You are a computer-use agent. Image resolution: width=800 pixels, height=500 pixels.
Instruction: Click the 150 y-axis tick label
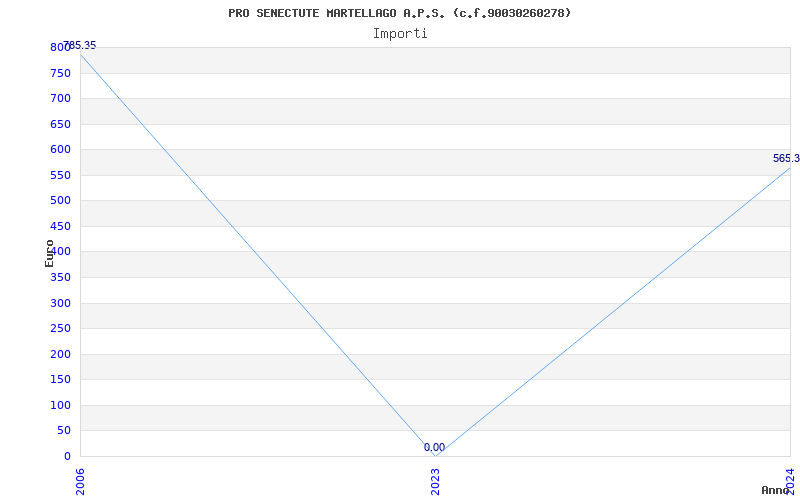pyautogui.click(x=60, y=380)
